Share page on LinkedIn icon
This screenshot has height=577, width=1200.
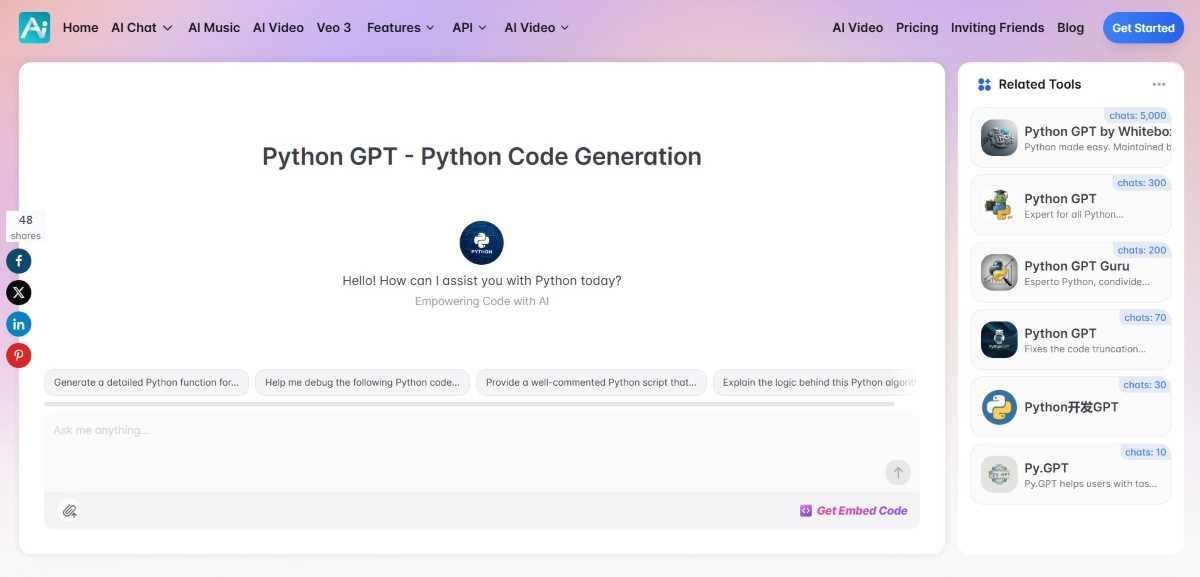[x=19, y=324]
